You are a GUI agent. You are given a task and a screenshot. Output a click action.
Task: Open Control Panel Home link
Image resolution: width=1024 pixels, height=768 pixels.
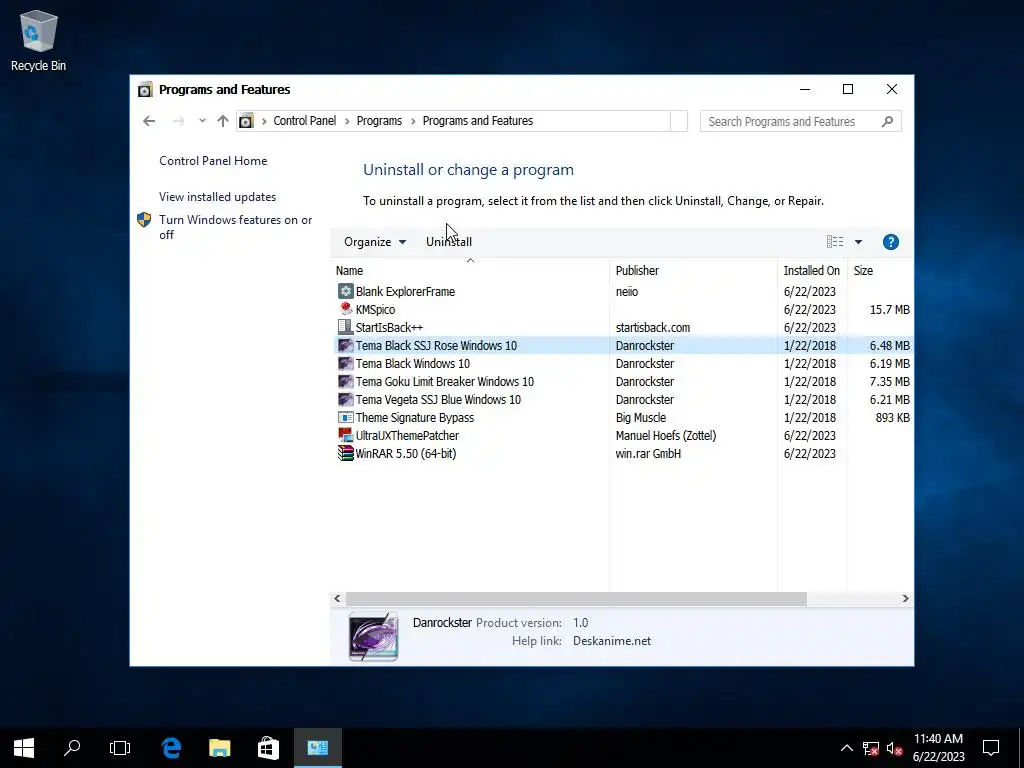click(213, 161)
